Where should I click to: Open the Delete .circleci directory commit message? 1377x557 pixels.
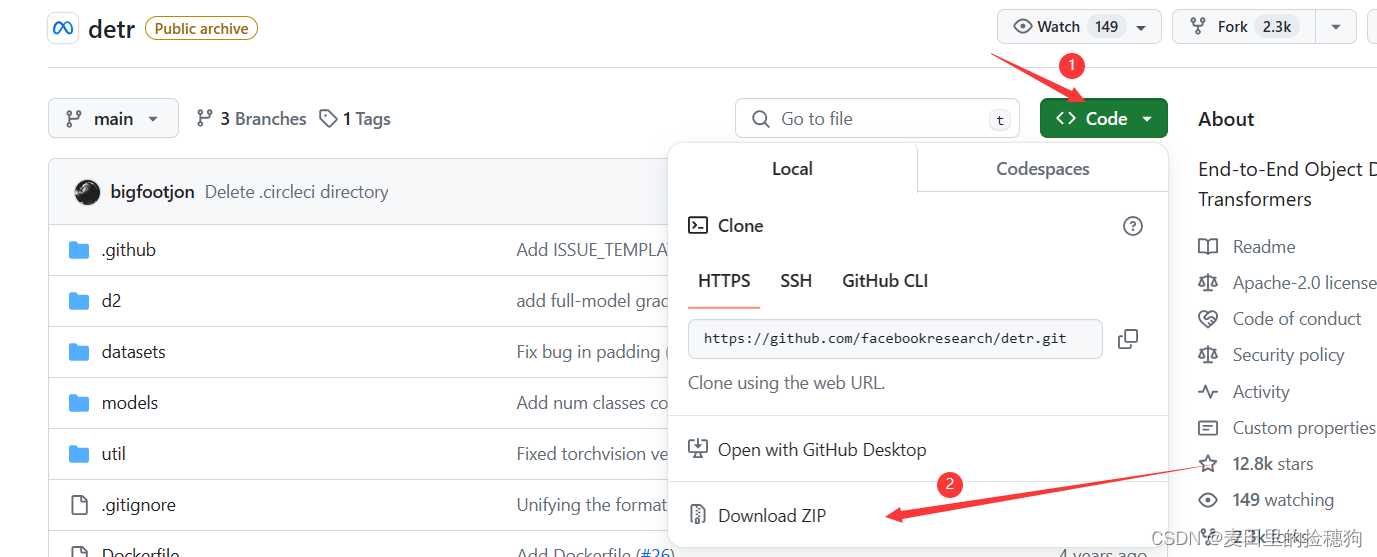[296, 192]
